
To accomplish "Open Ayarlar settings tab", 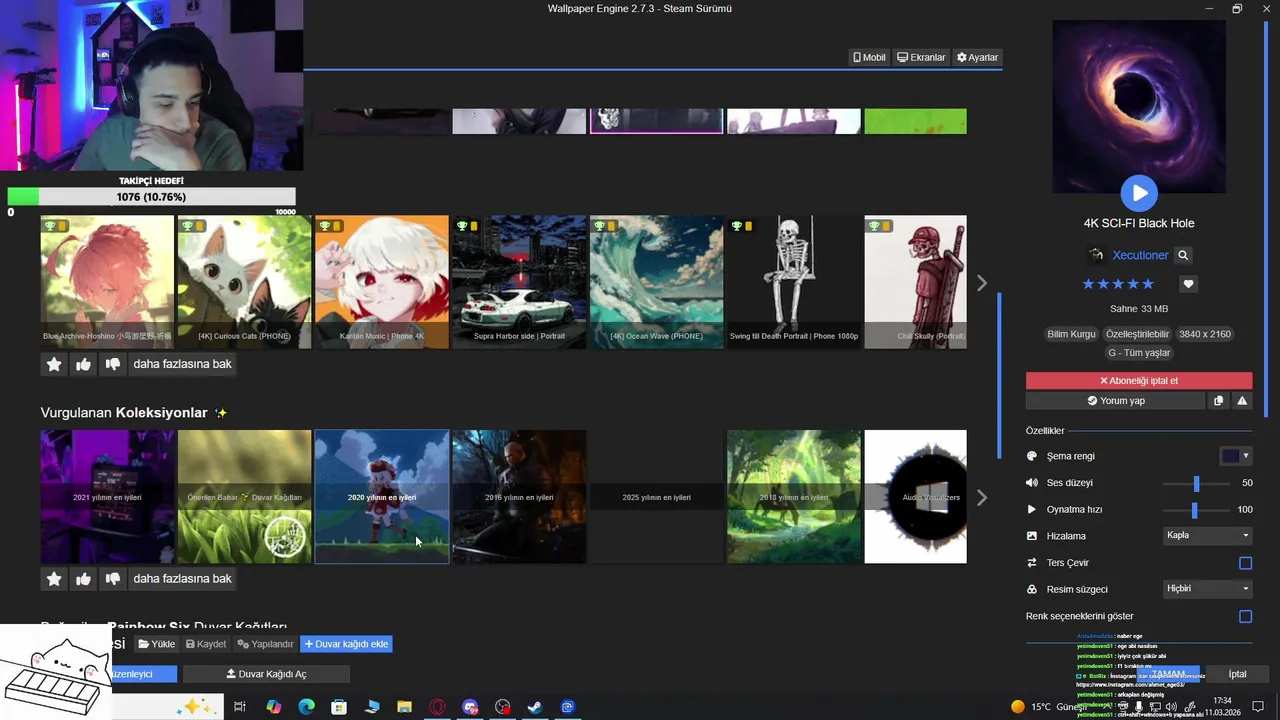I will pyautogui.click(x=977, y=57).
